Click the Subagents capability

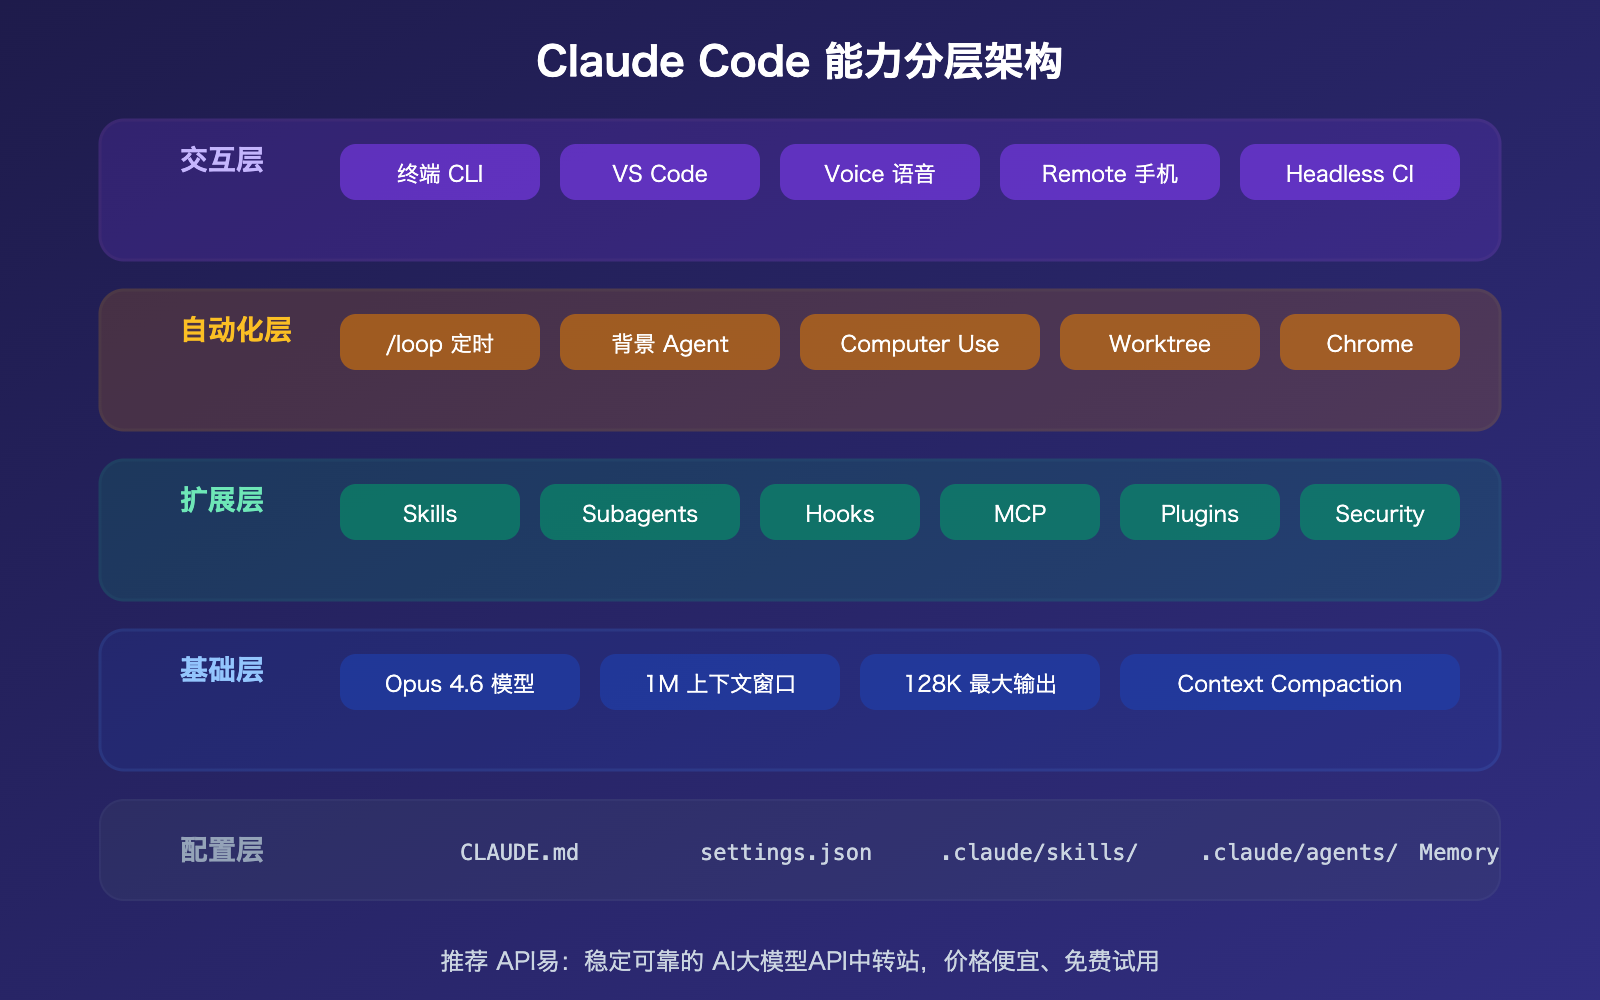[639, 512]
